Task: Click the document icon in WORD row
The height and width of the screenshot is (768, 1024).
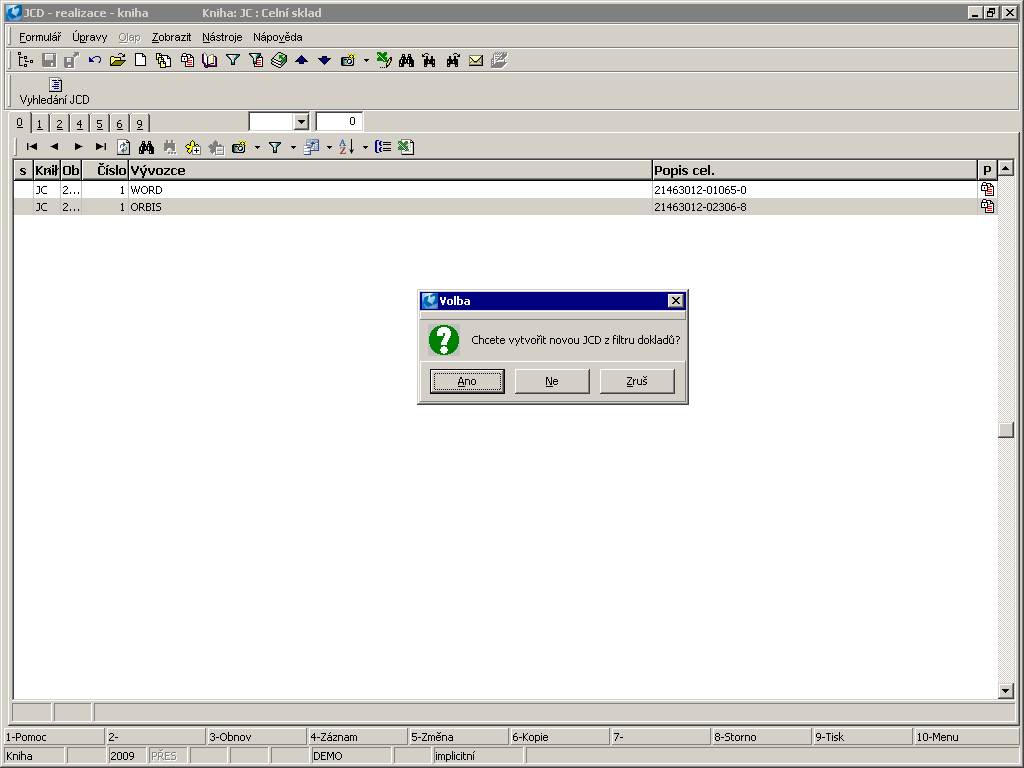Action: pyautogui.click(x=987, y=189)
